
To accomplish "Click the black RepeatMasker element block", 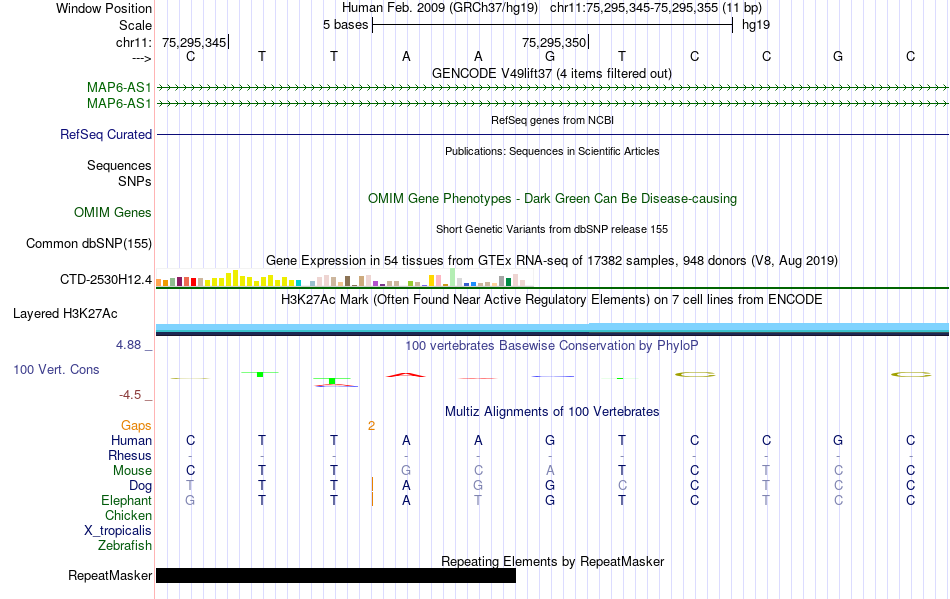I will 336,575.
